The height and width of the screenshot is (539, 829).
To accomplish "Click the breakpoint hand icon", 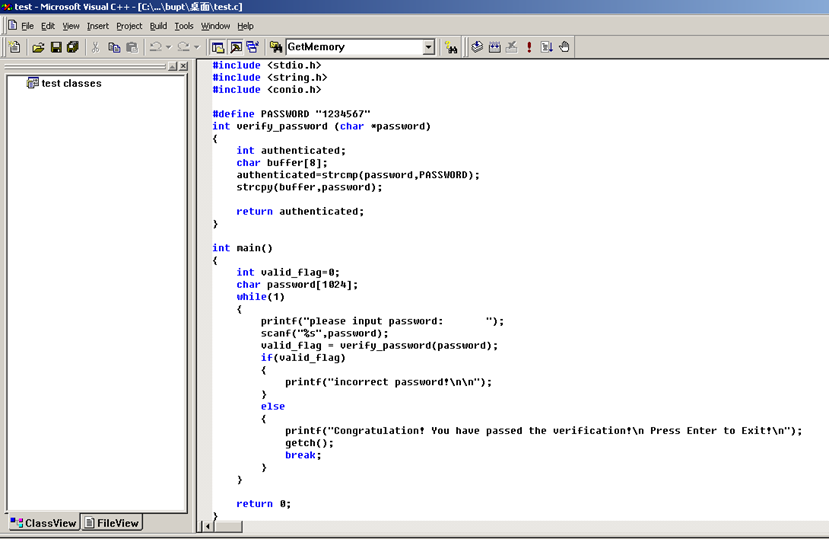I will tap(564, 47).
